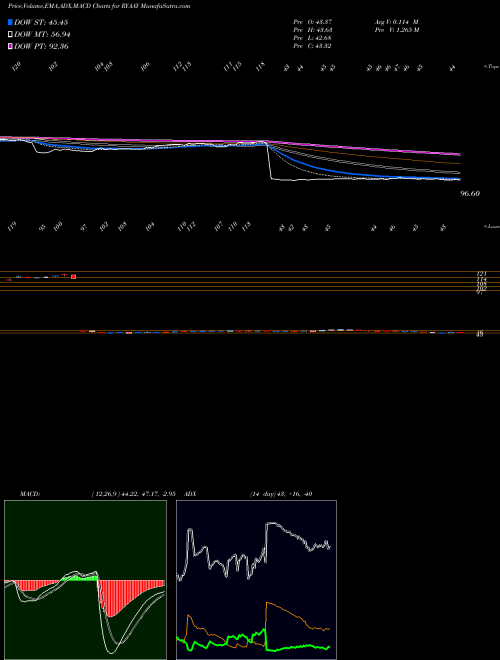
Task: Select the 'DOW ST: 45.45' legend text
Action: pos(41,22)
